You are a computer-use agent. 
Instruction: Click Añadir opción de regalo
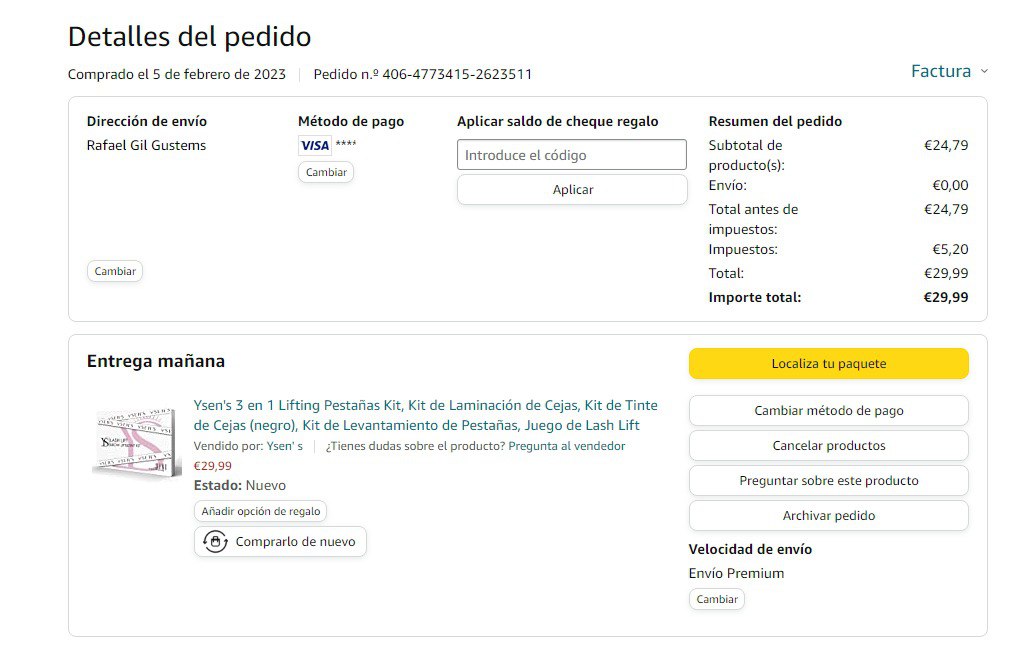[261, 511]
